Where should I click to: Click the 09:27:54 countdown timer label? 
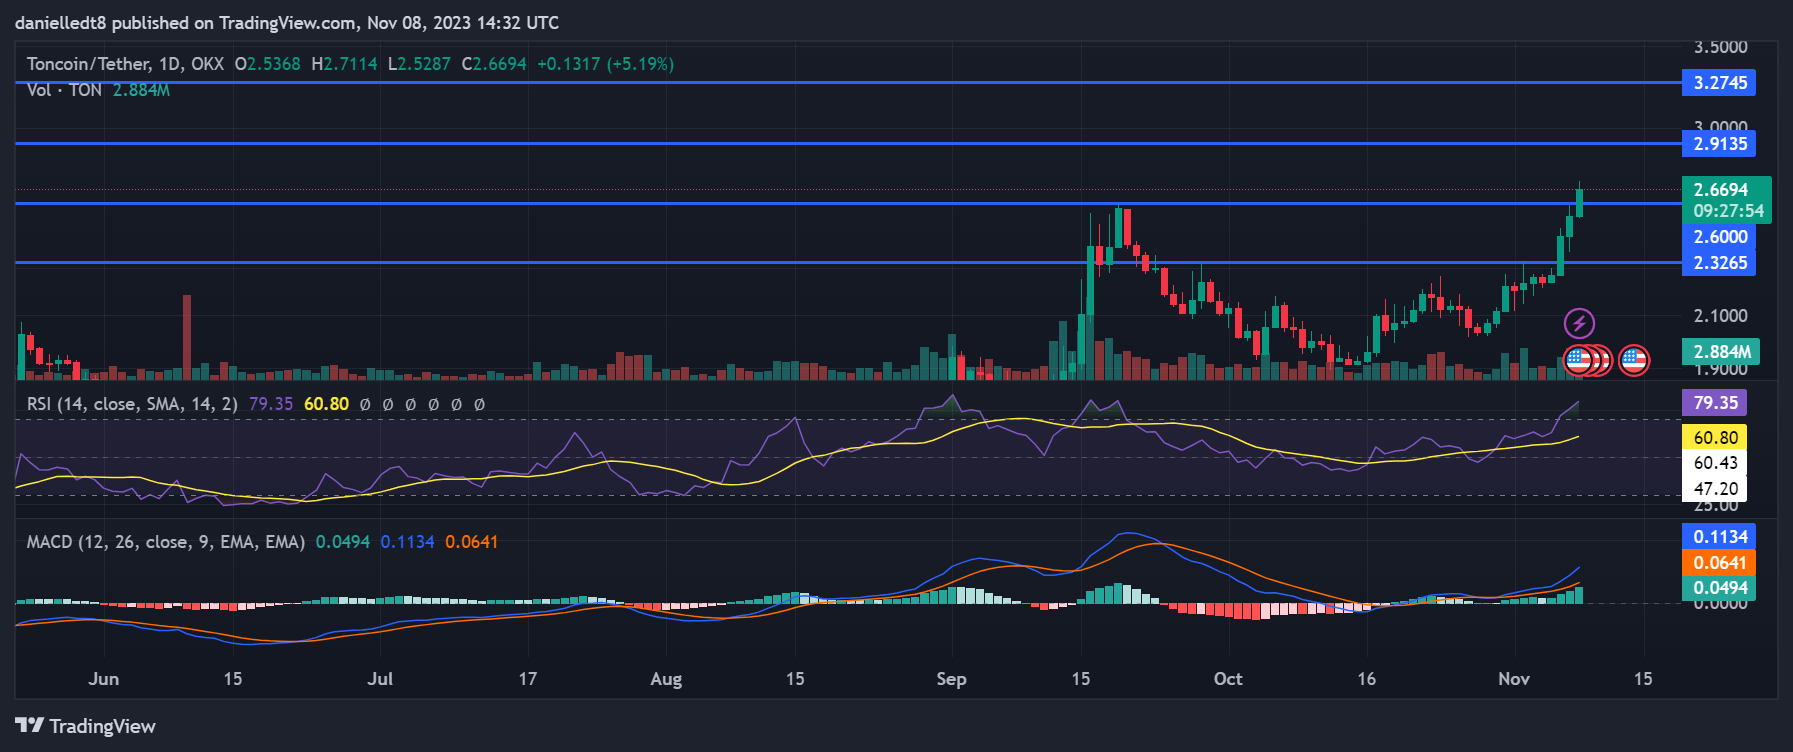(x=1727, y=211)
